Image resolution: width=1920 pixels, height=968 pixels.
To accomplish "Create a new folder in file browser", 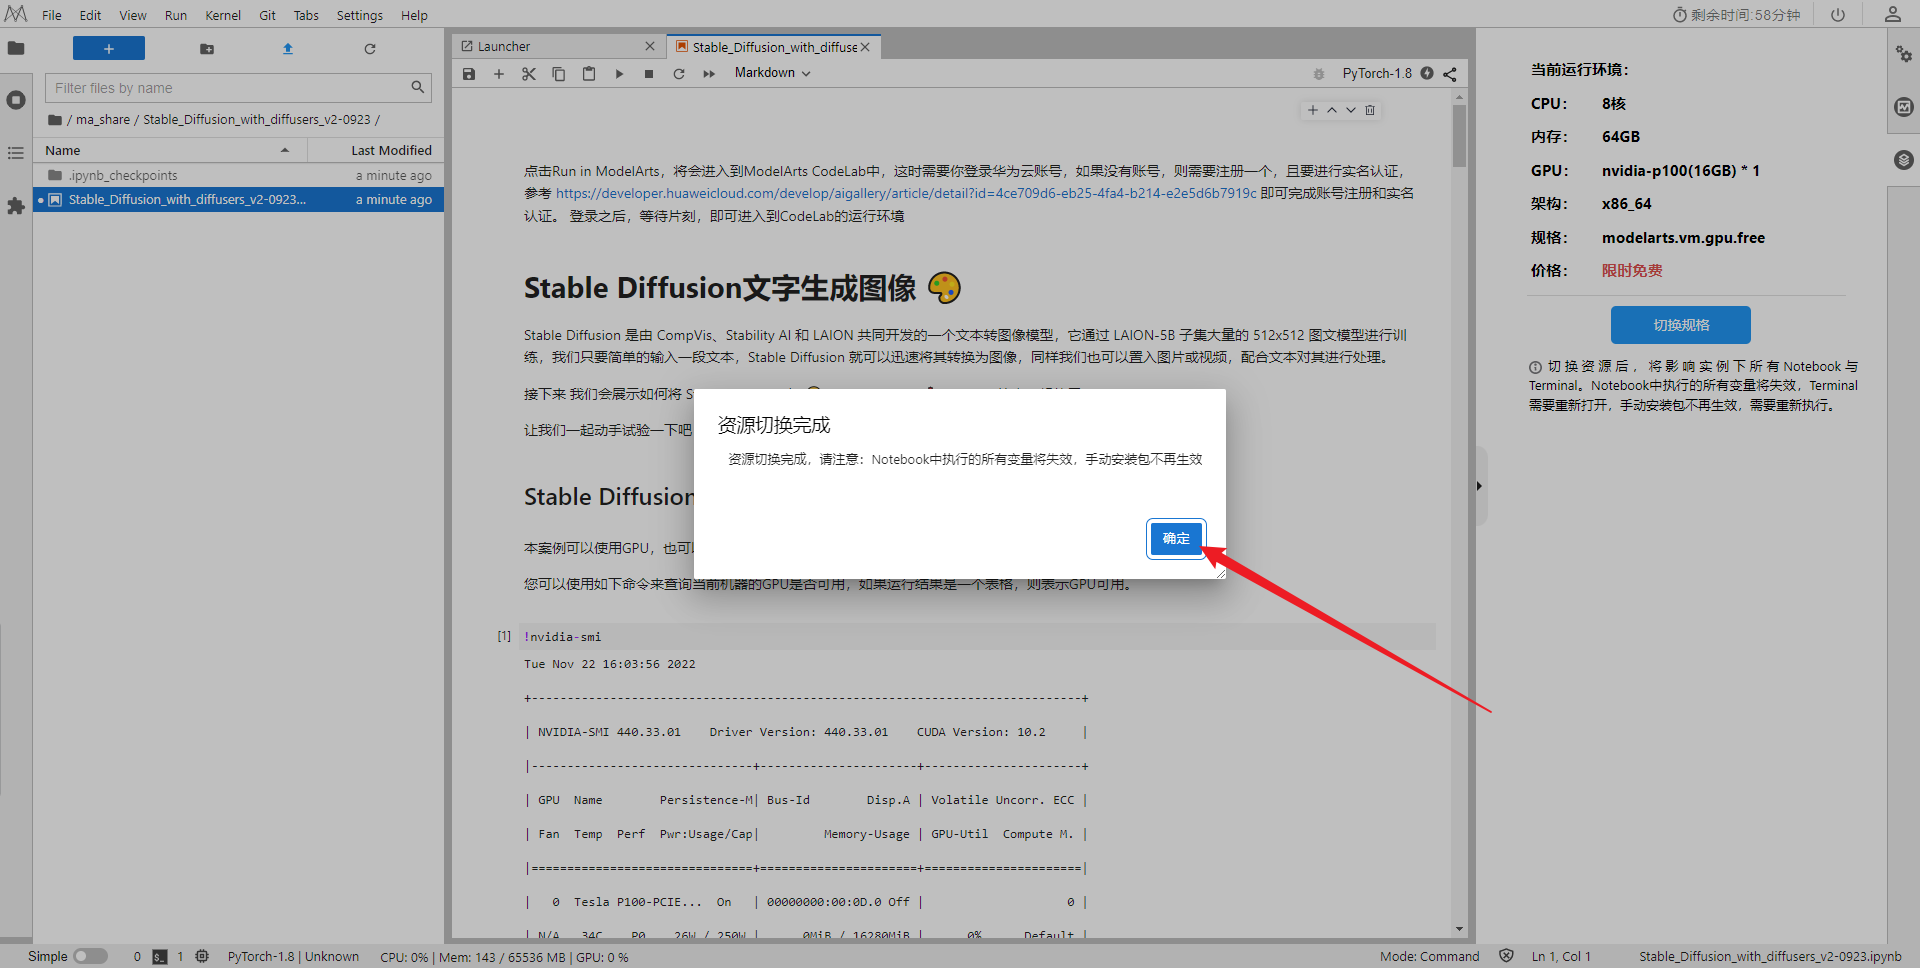I will pyautogui.click(x=207, y=49).
